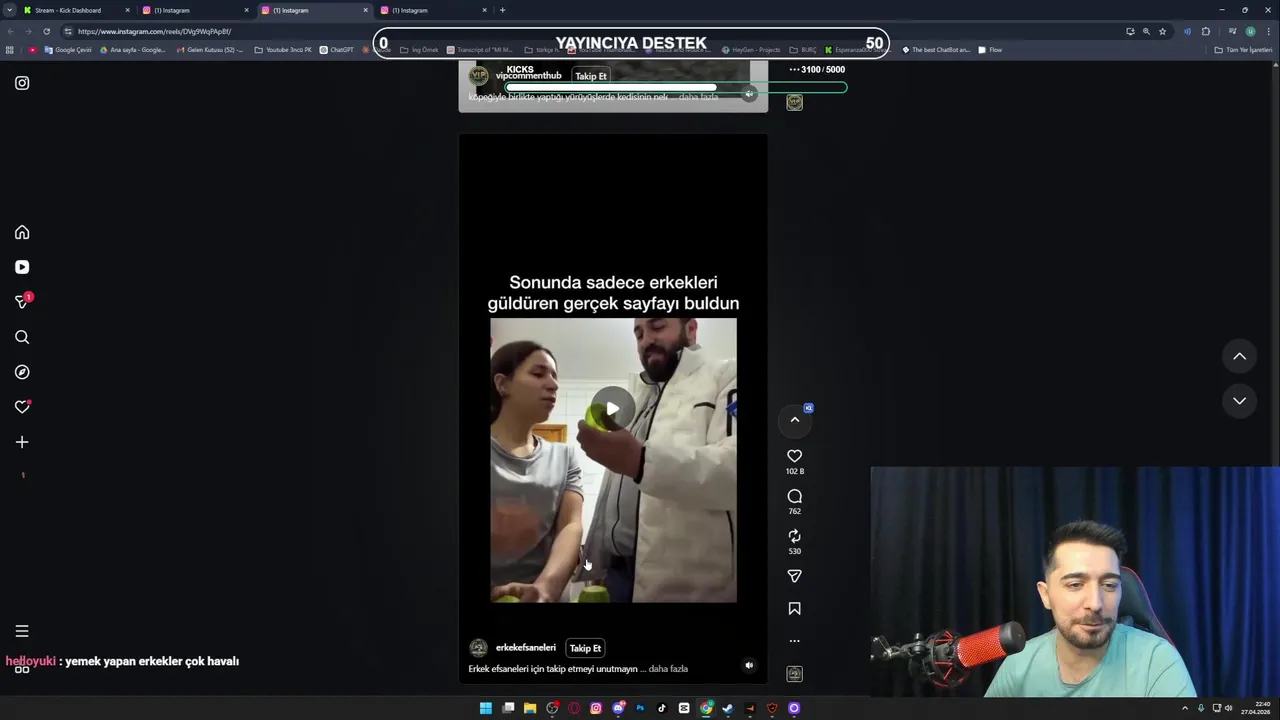
Task: Go to previous reel with up arrow
Action: 1239,356
